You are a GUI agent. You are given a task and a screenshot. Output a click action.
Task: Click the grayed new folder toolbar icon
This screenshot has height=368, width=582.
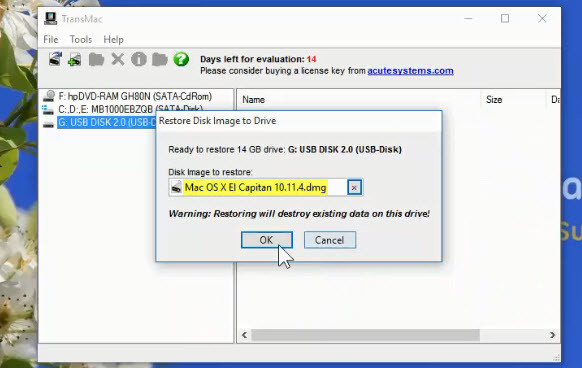(x=97, y=59)
